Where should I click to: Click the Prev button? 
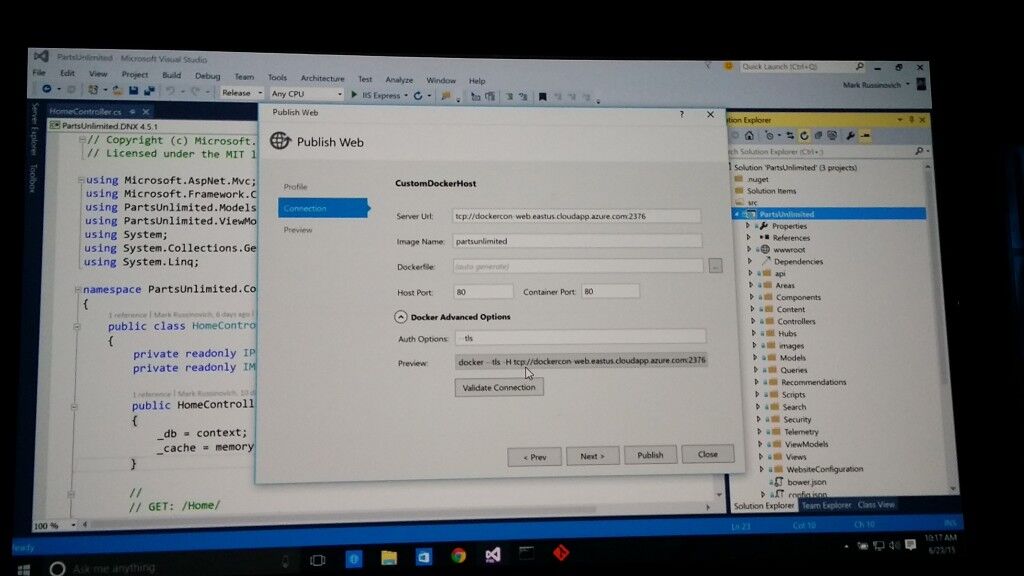click(534, 456)
